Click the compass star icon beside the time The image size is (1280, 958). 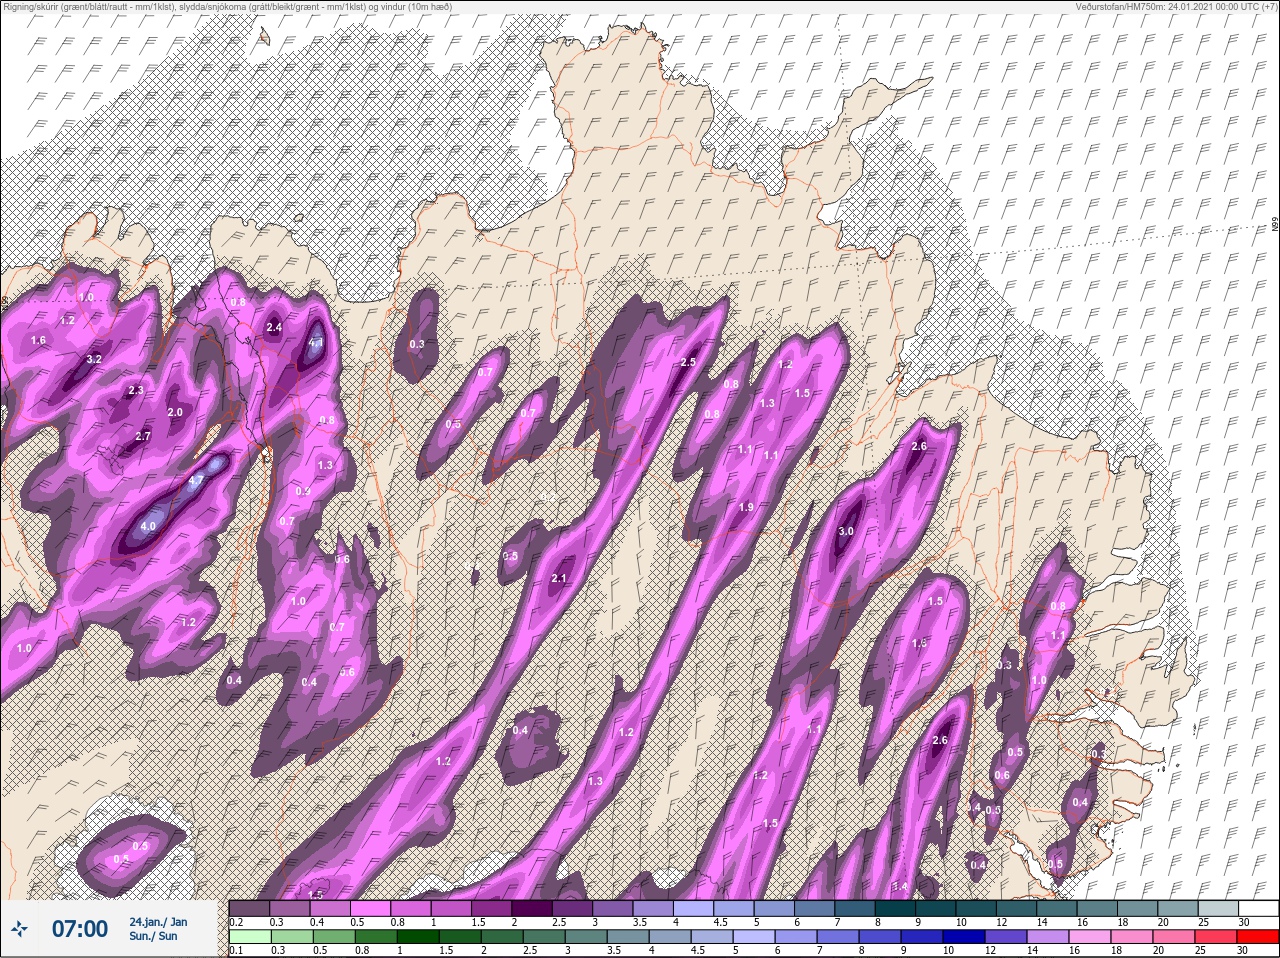tap(17, 930)
